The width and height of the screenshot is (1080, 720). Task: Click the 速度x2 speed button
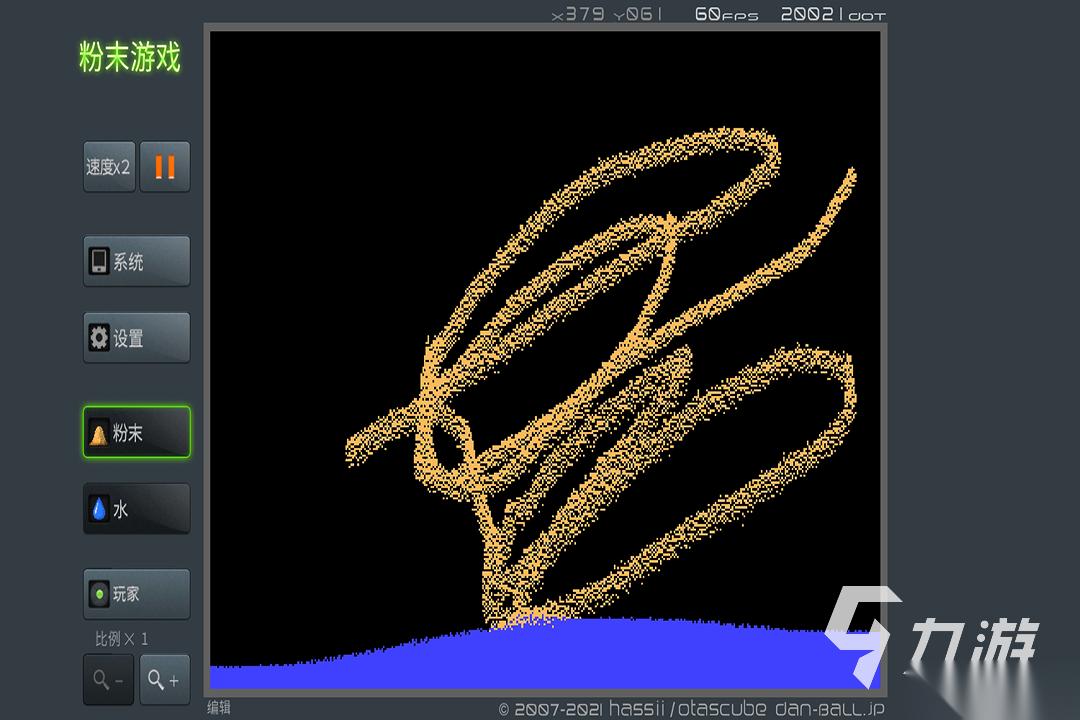pyautogui.click(x=109, y=167)
